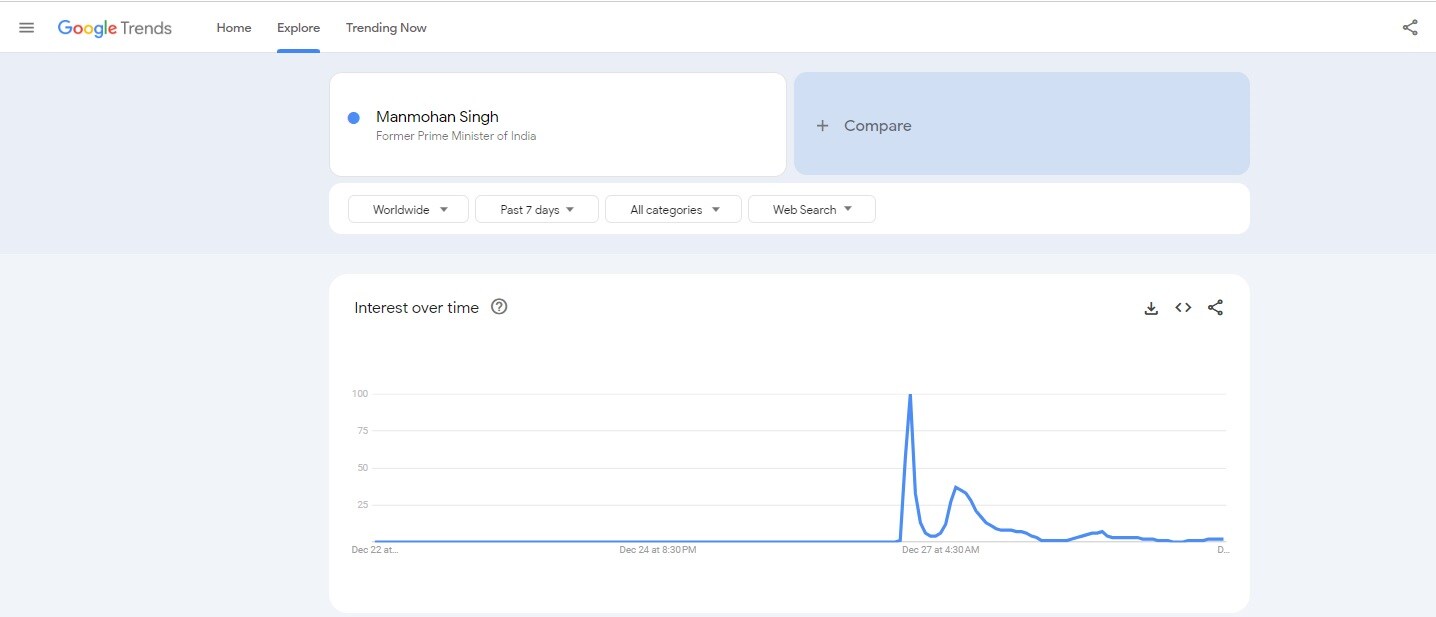The image size is (1436, 617).
Task: Switch to the Trending Now tab
Action: pyautogui.click(x=386, y=28)
